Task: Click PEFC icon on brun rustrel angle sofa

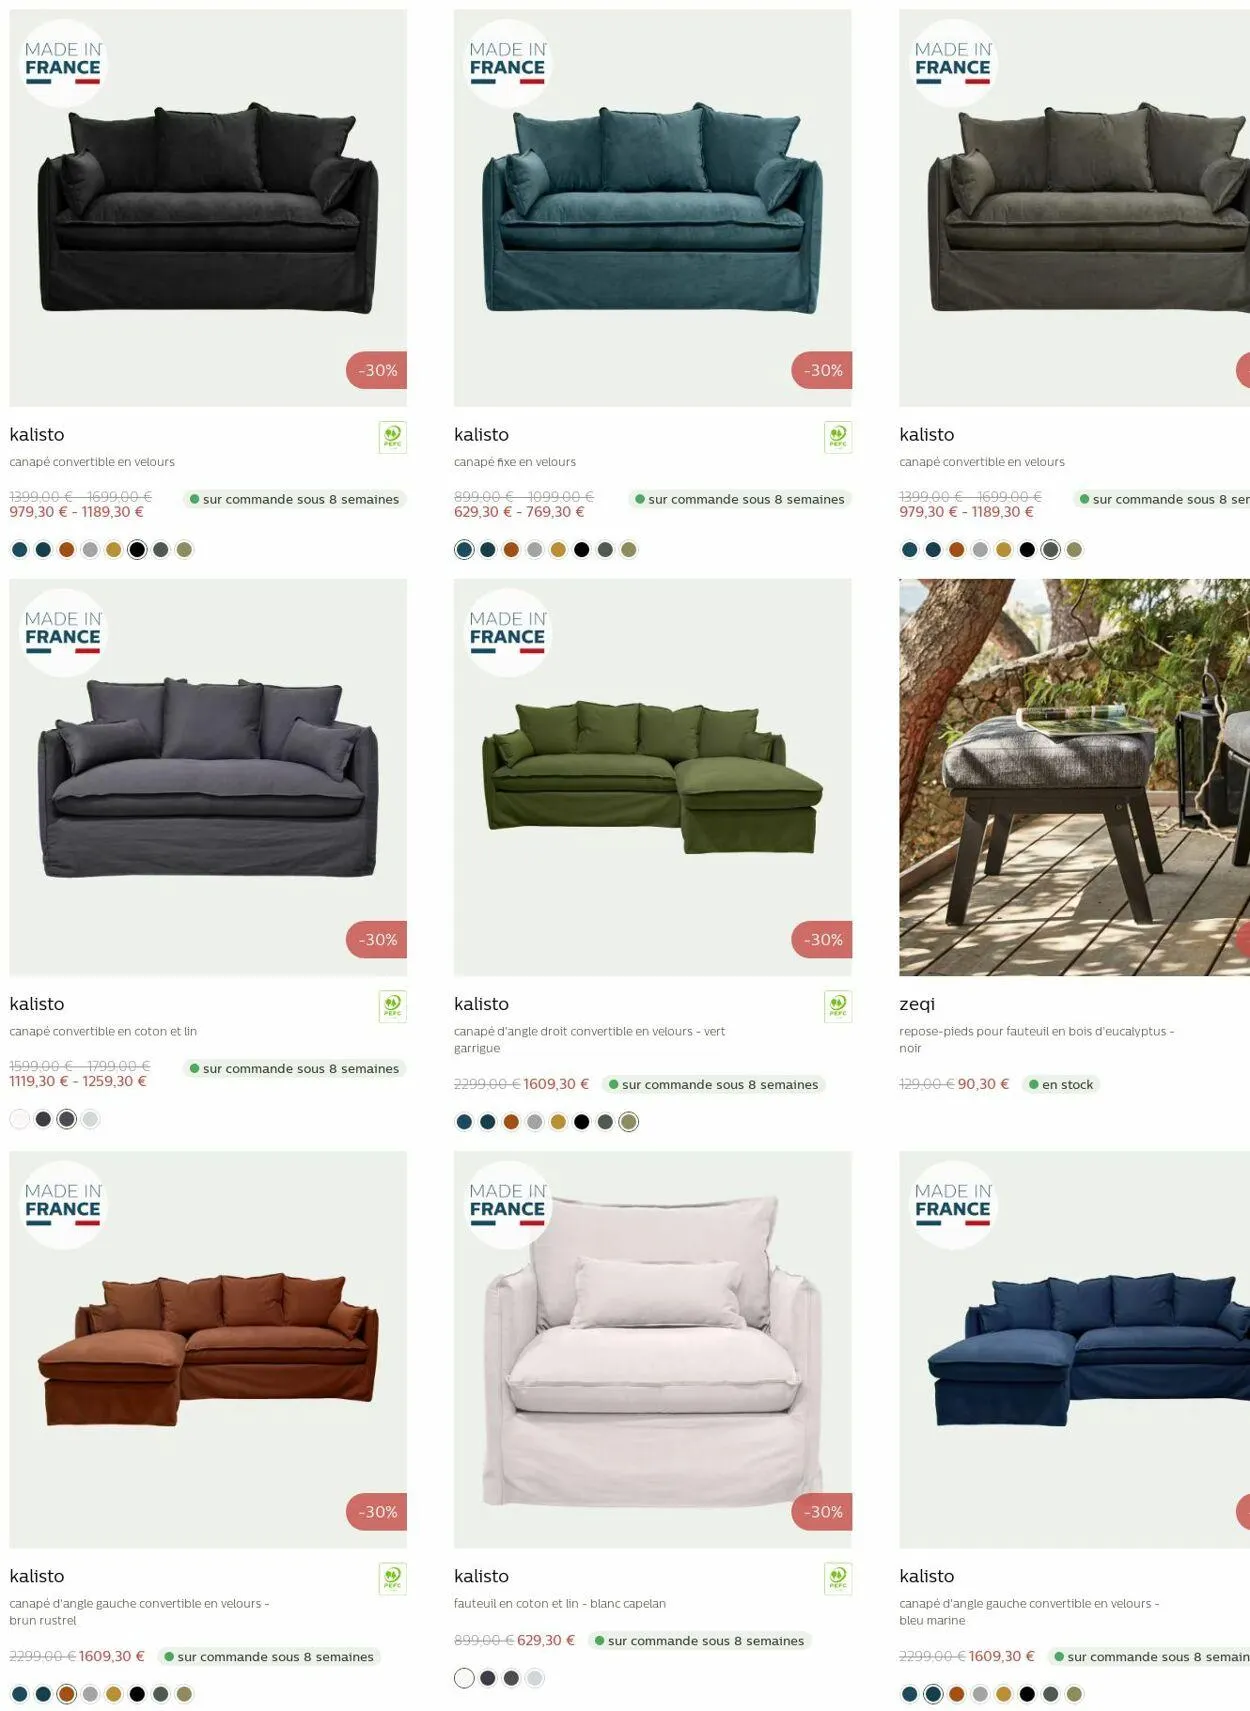Action: (392, 1578)
